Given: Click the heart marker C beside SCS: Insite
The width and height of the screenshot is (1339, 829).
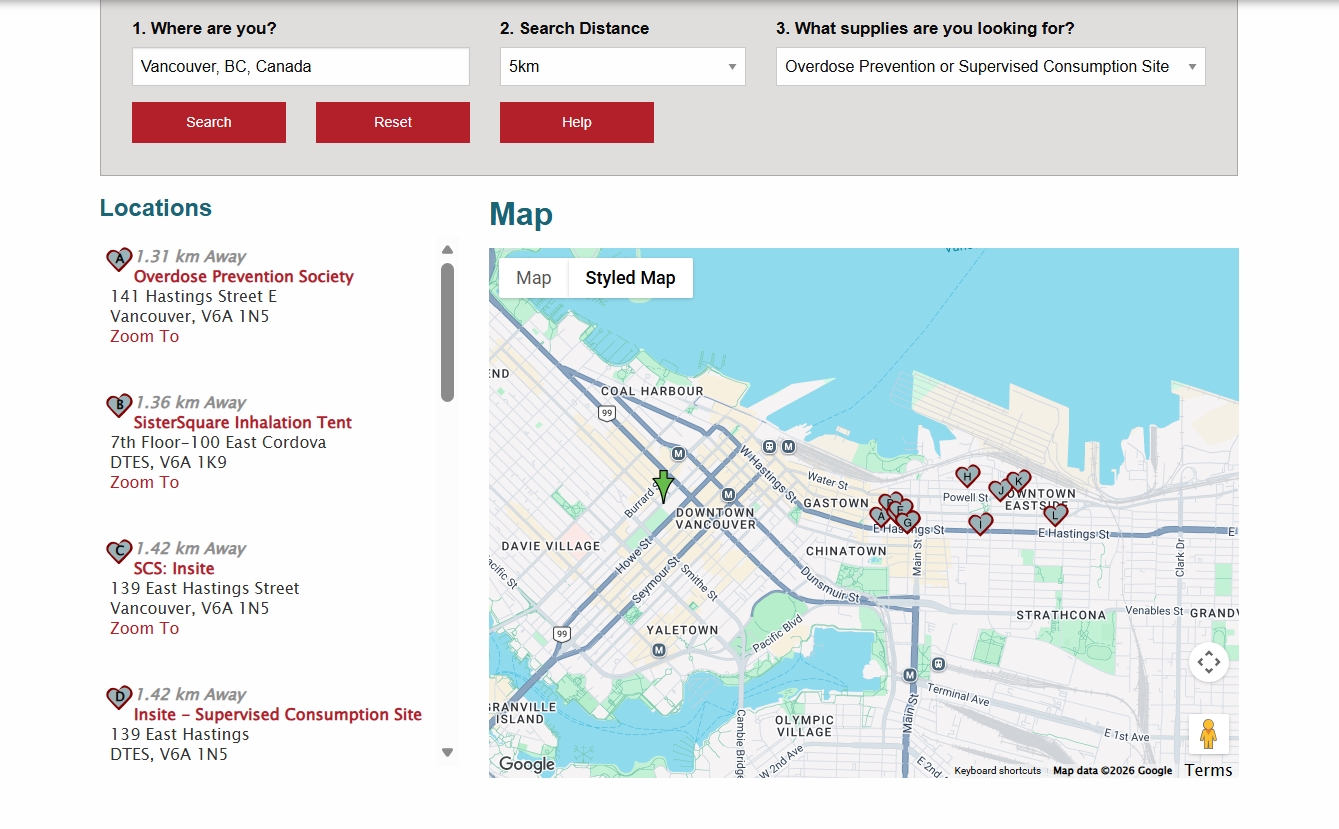Looking at the screenshot, I should click(119, 552).
